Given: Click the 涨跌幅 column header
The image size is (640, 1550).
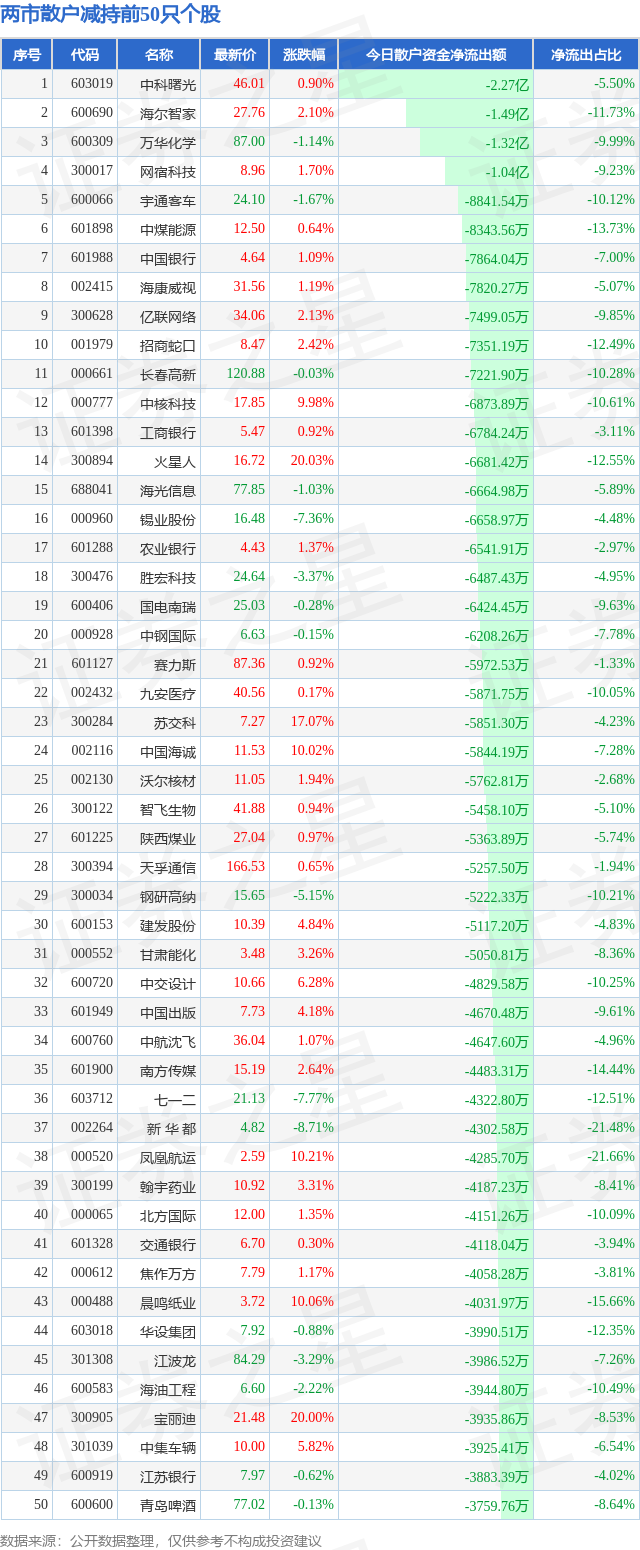Looking at the screenshot, I should coord(303,54).
